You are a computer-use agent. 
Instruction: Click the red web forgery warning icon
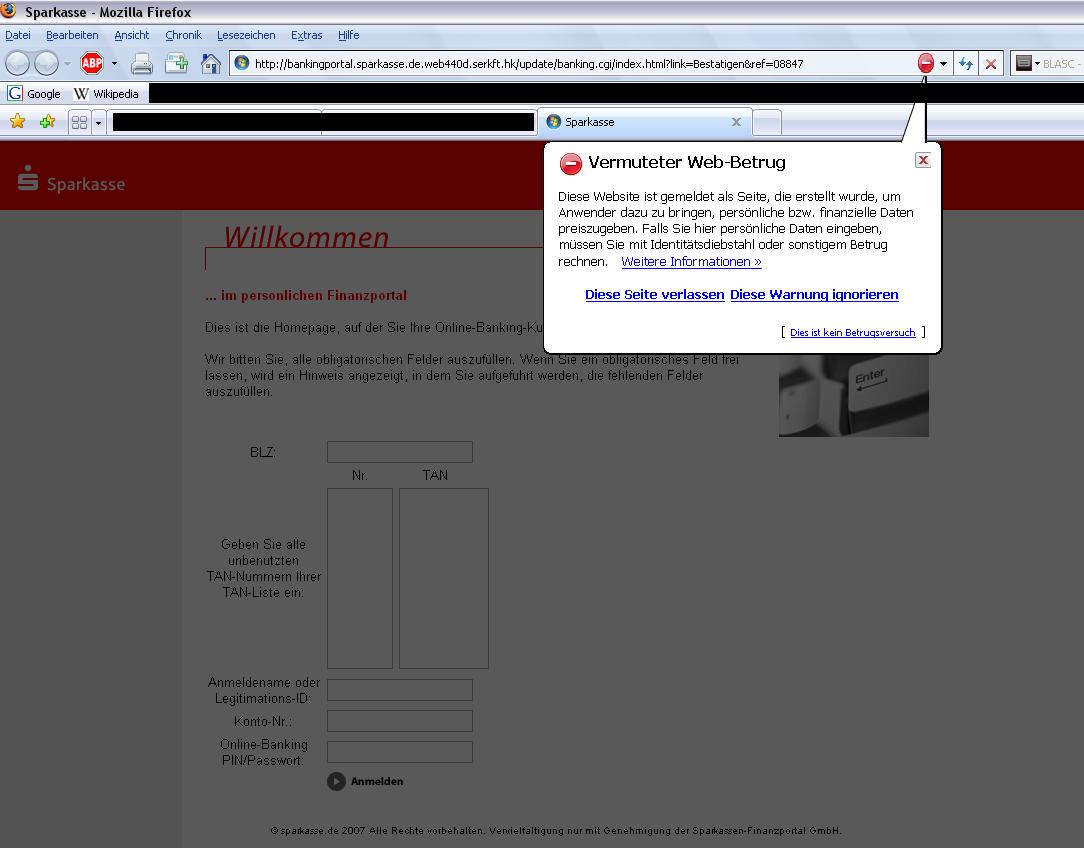925,64
